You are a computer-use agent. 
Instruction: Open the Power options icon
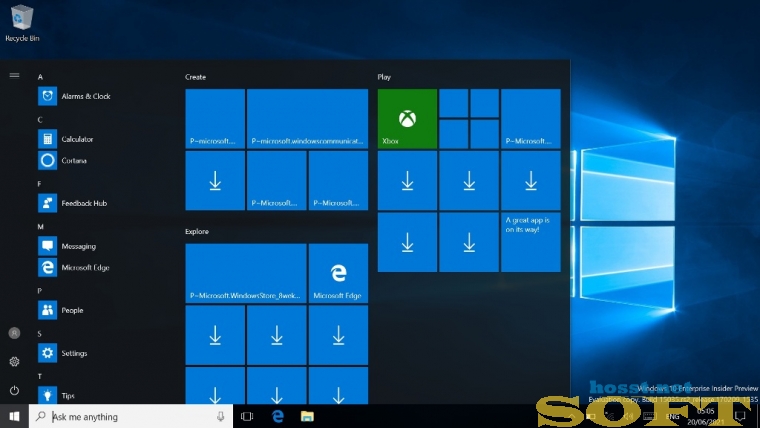[15, 390]
